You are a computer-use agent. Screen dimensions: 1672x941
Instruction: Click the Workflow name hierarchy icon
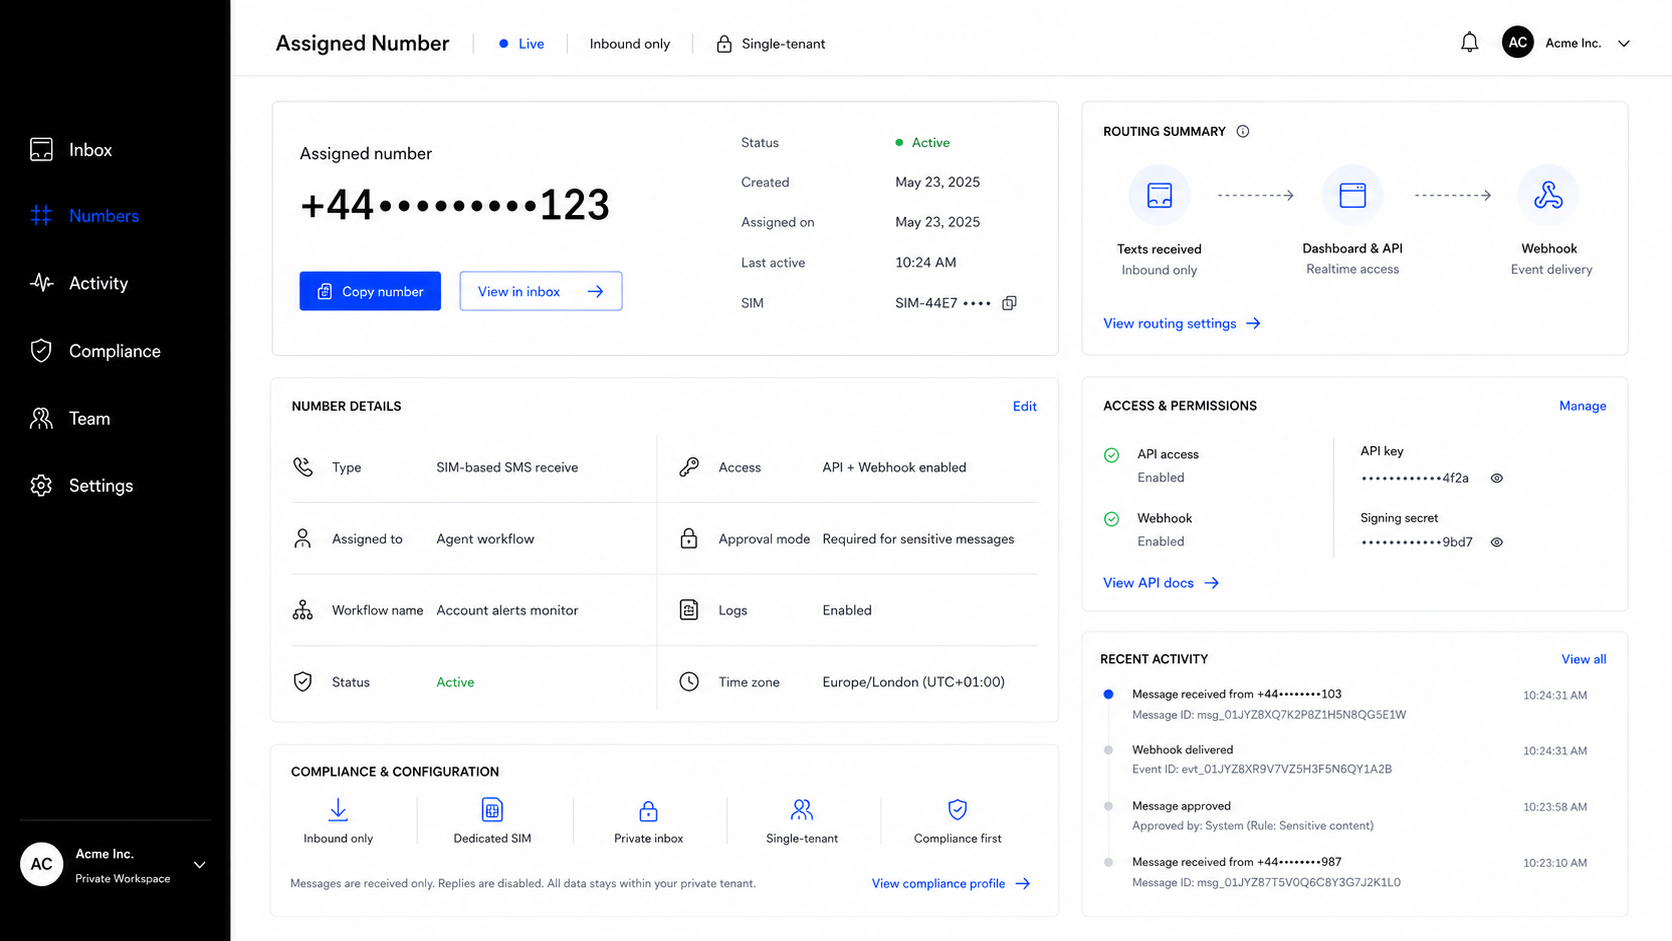[x=303, y=610]
